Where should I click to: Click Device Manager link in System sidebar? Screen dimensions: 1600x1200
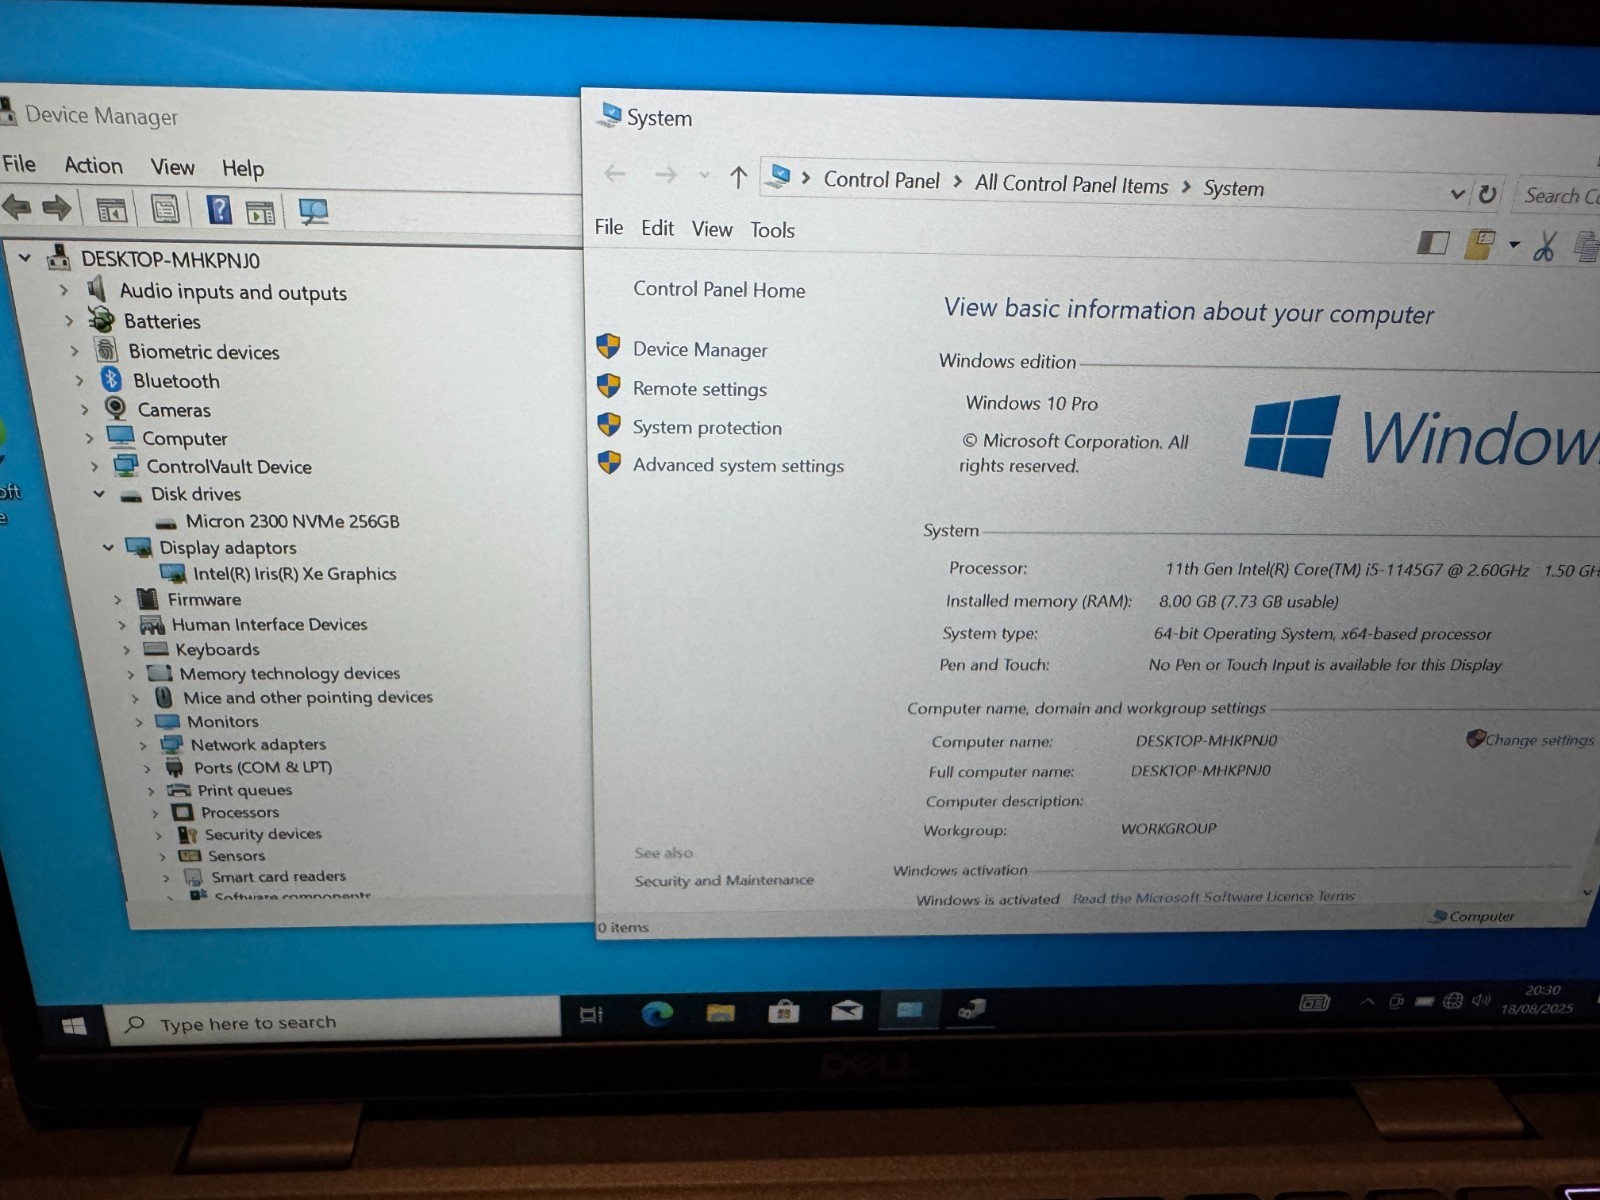700,349
